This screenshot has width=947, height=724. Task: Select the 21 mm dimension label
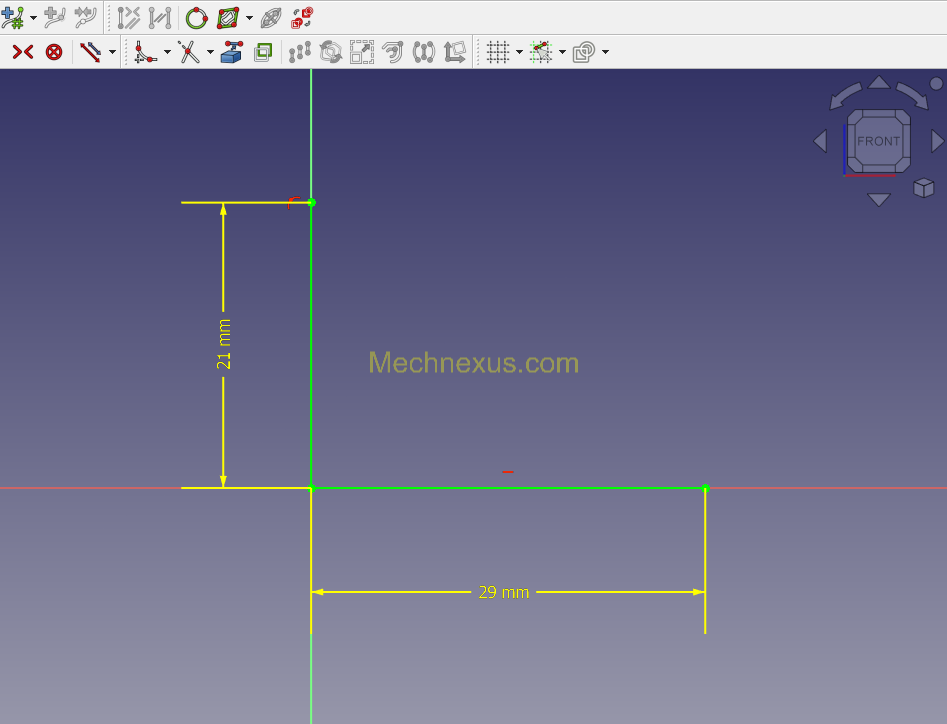point(223,344)
